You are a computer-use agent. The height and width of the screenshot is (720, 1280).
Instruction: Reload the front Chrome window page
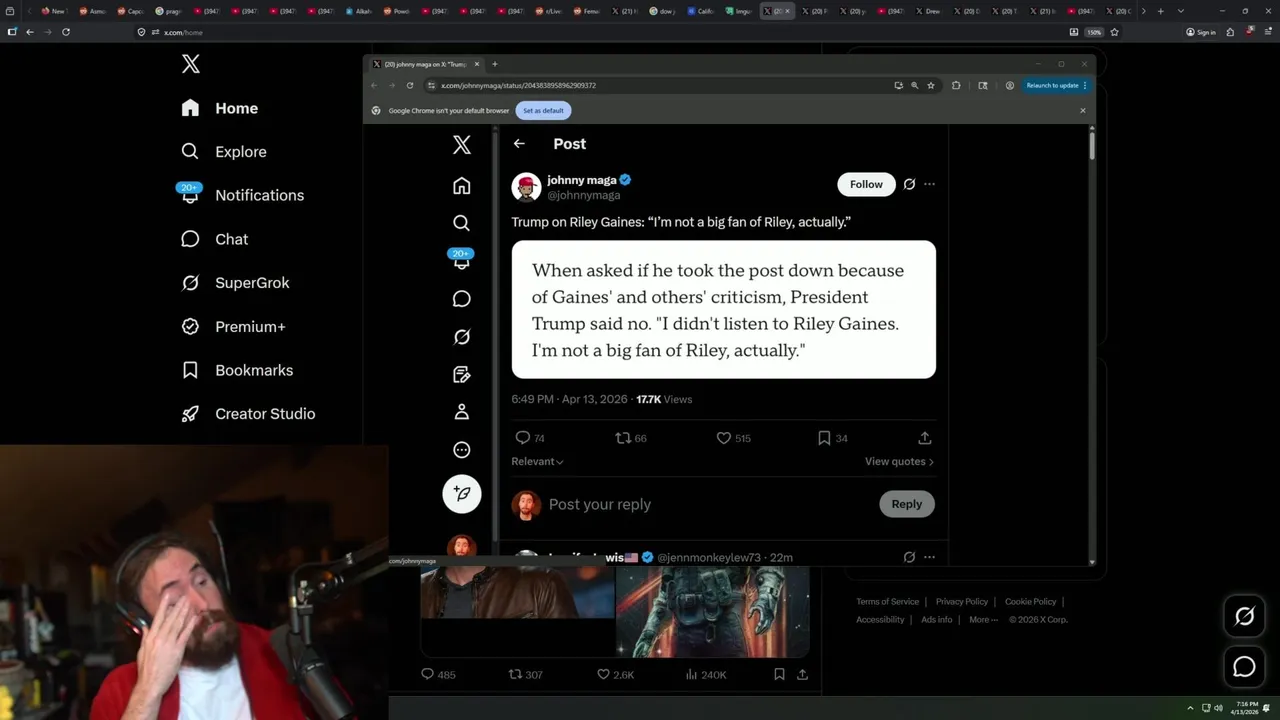click(x=409, y=85)
